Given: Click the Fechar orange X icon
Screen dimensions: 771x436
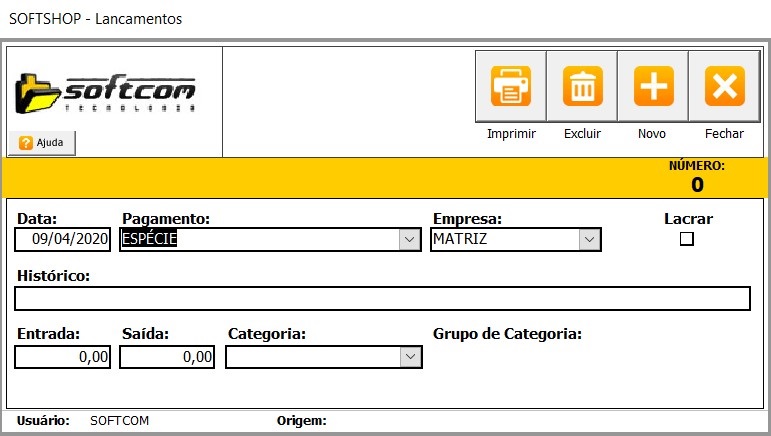Looking at the screenshot, I should [724, 87].
